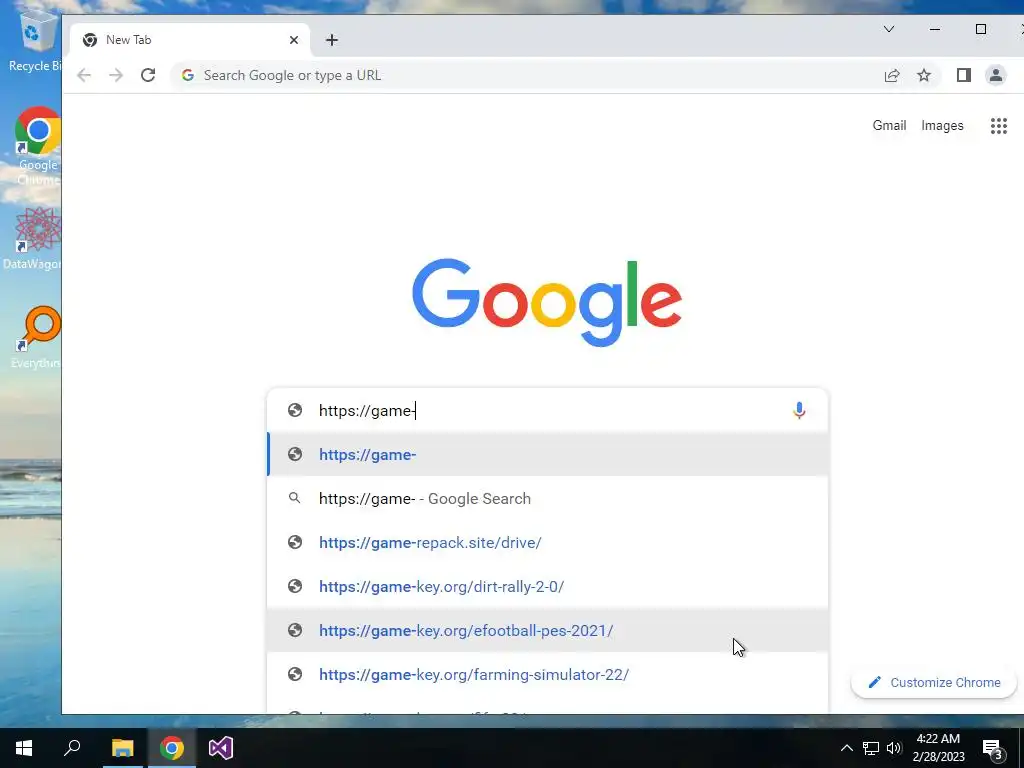This screenshot has height=768, width=1024.
Task: Open the notification center icon
Action: (993, 750)
